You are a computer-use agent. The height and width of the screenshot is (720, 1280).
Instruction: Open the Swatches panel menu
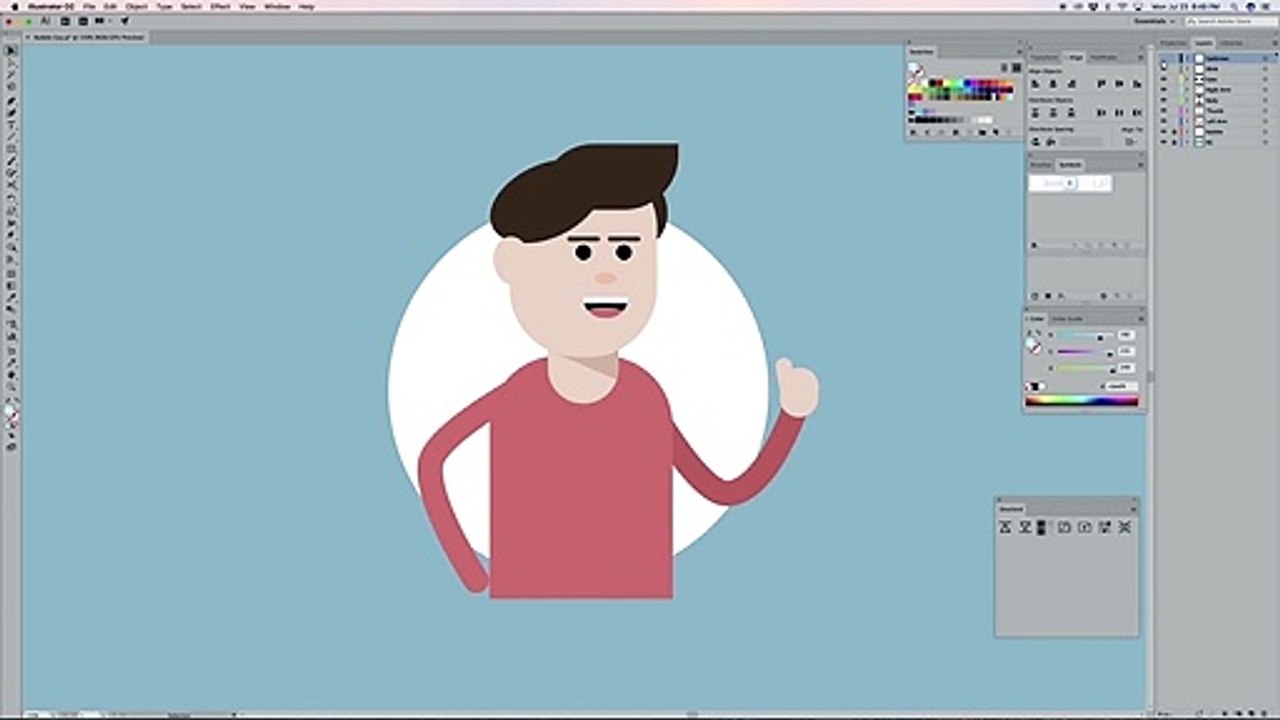point(1020,52)
